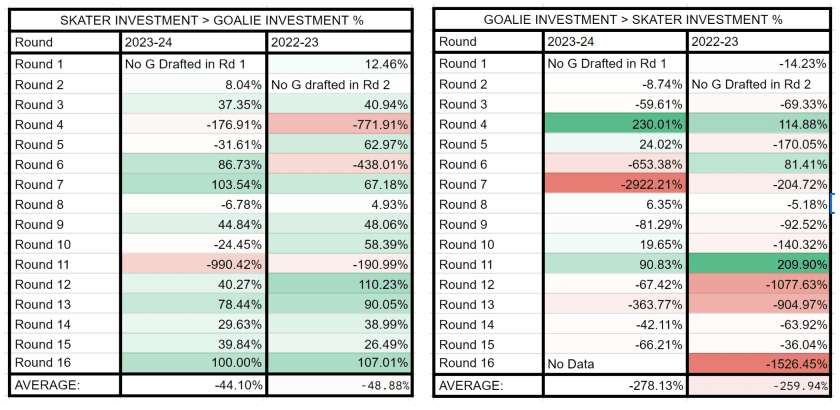Select the -990.42% cell for Round 11
840x410 pixels.
tap(193, 264)
